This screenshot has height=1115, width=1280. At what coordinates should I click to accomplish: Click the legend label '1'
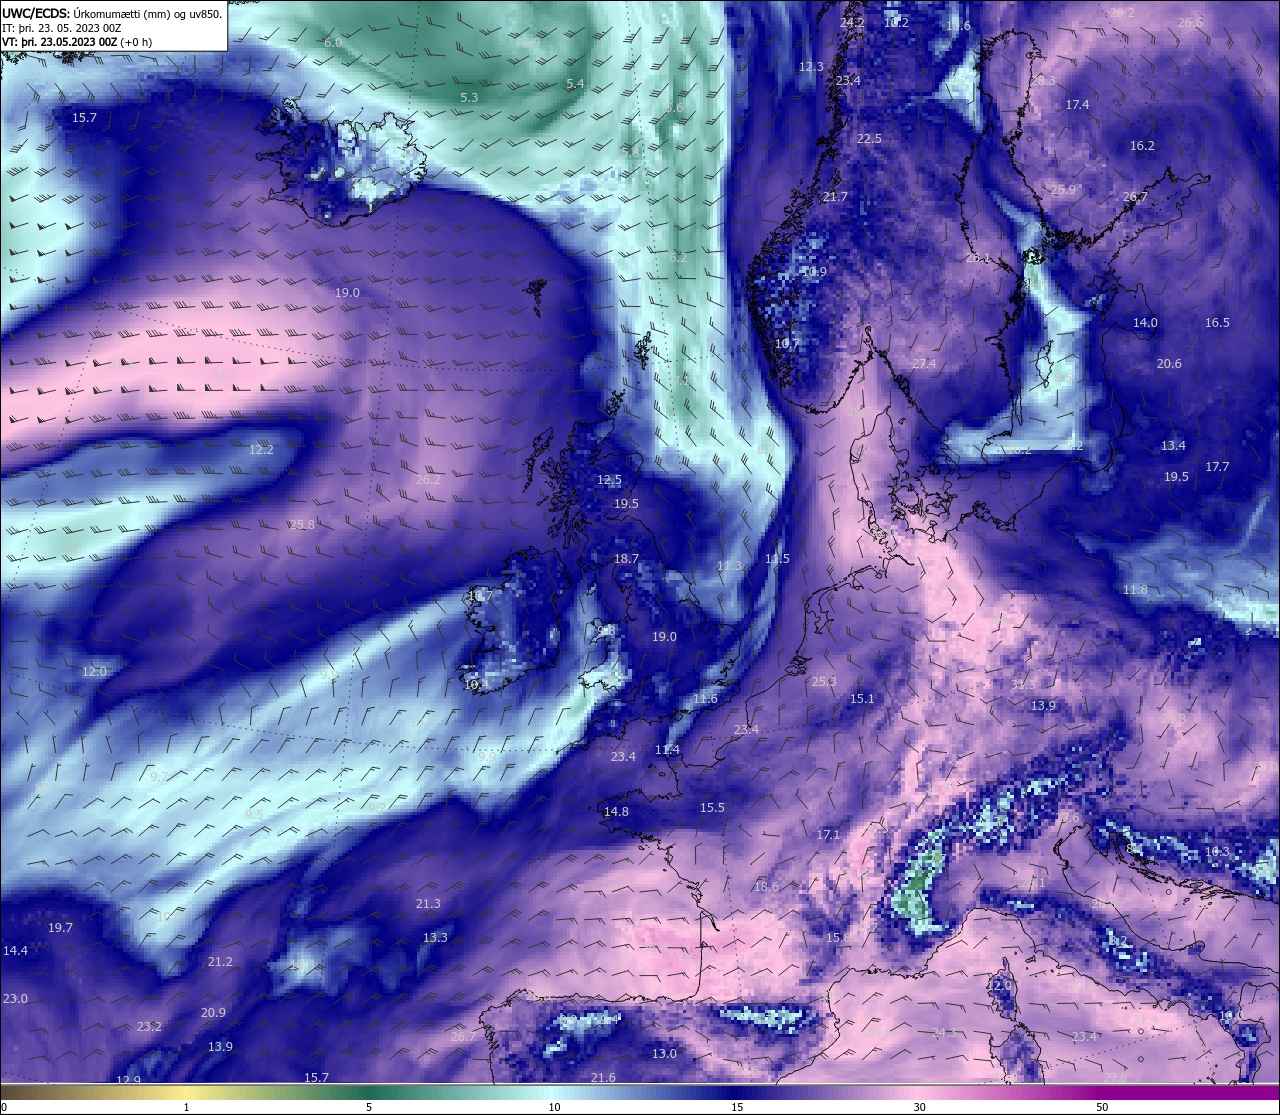pos(186,1107)
